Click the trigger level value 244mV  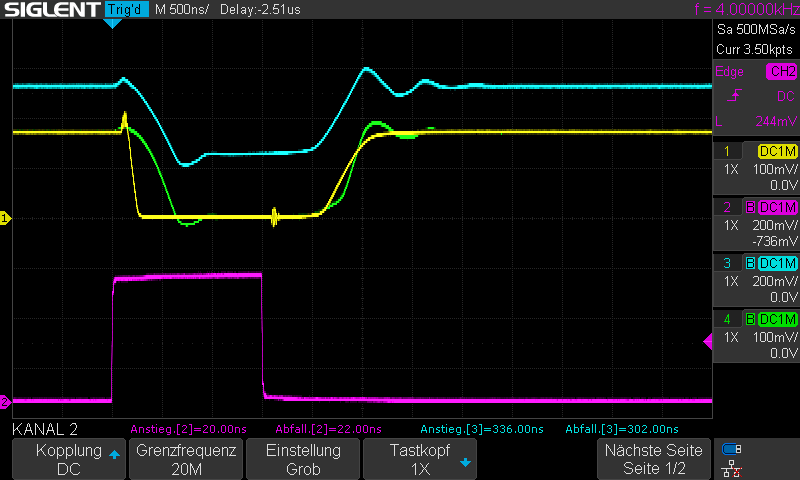tap(776, 121)
